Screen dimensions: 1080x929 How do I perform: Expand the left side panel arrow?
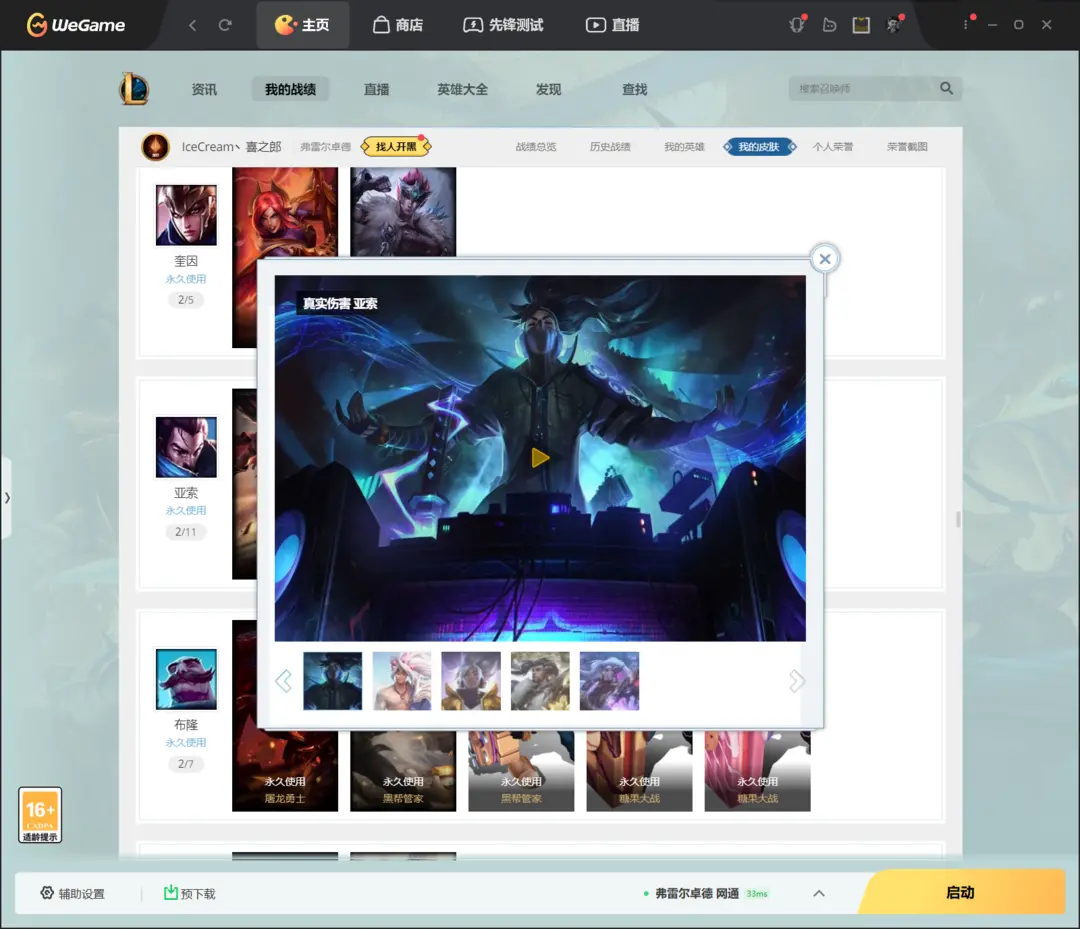(6, 497)
